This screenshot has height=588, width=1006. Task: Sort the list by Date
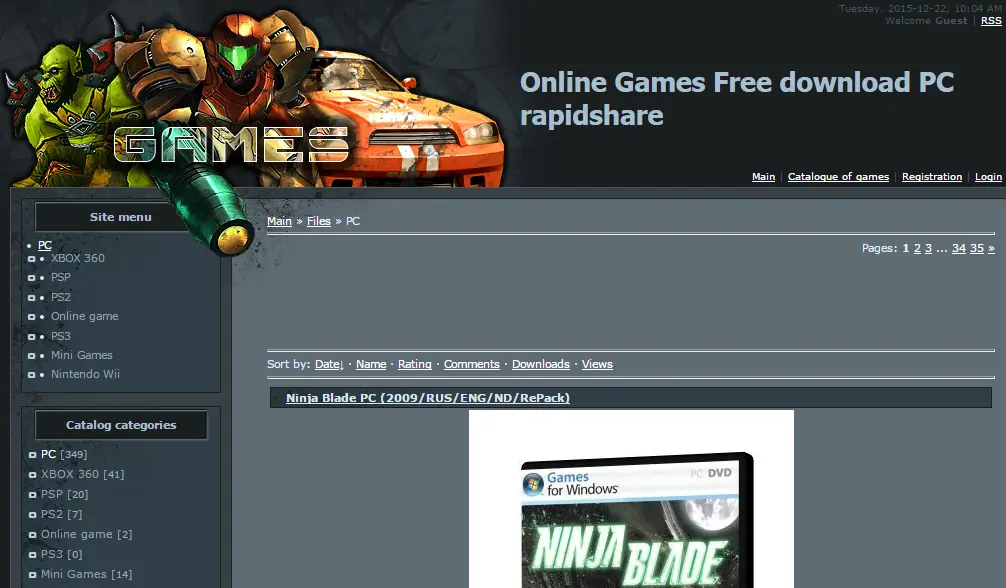pyautogui.click(x=329, y=364)
